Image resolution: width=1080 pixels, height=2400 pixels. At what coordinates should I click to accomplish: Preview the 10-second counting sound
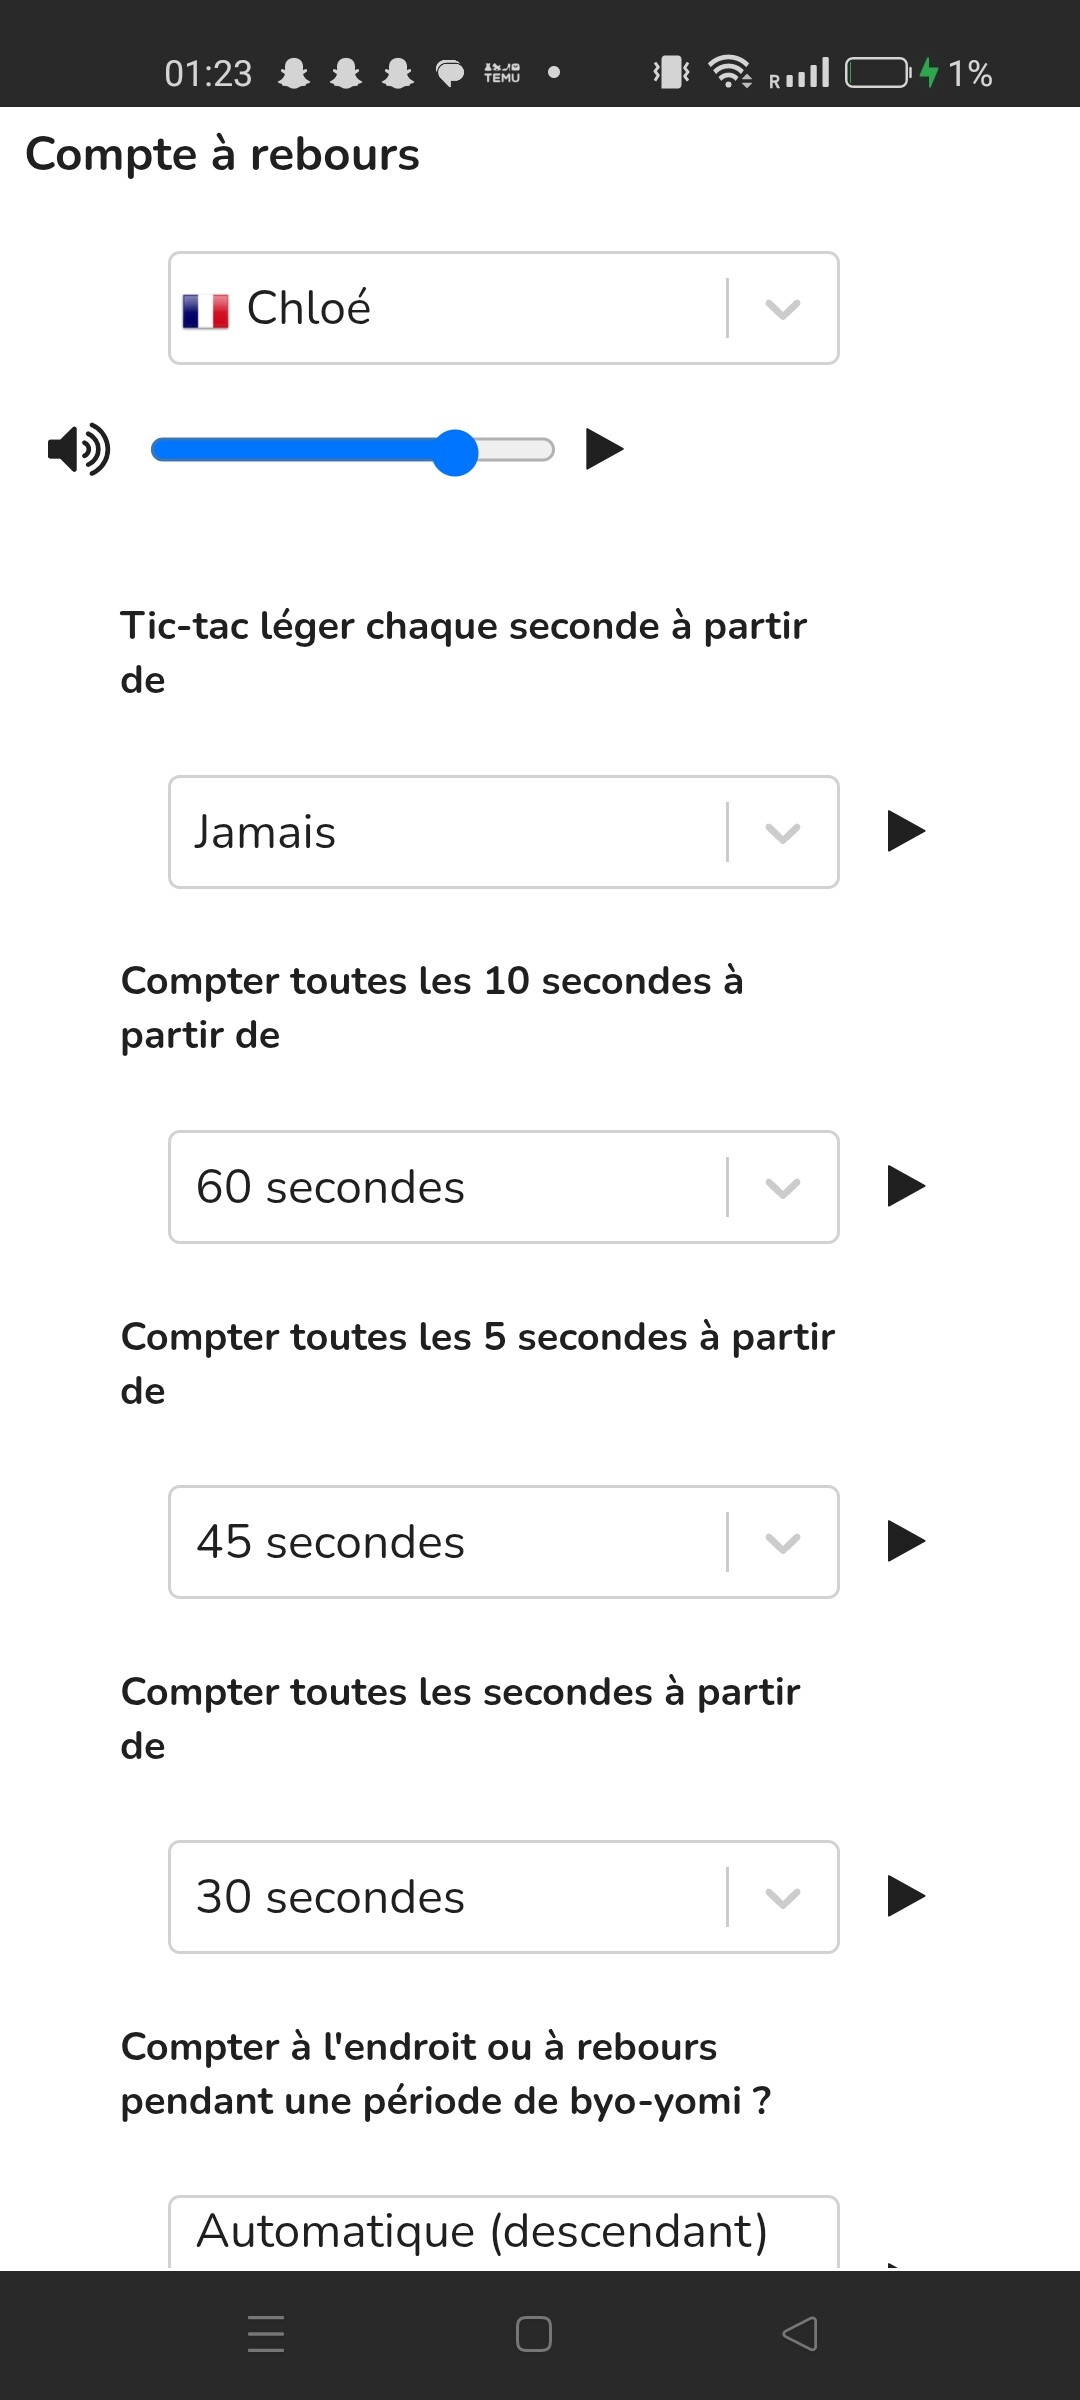906,1186
